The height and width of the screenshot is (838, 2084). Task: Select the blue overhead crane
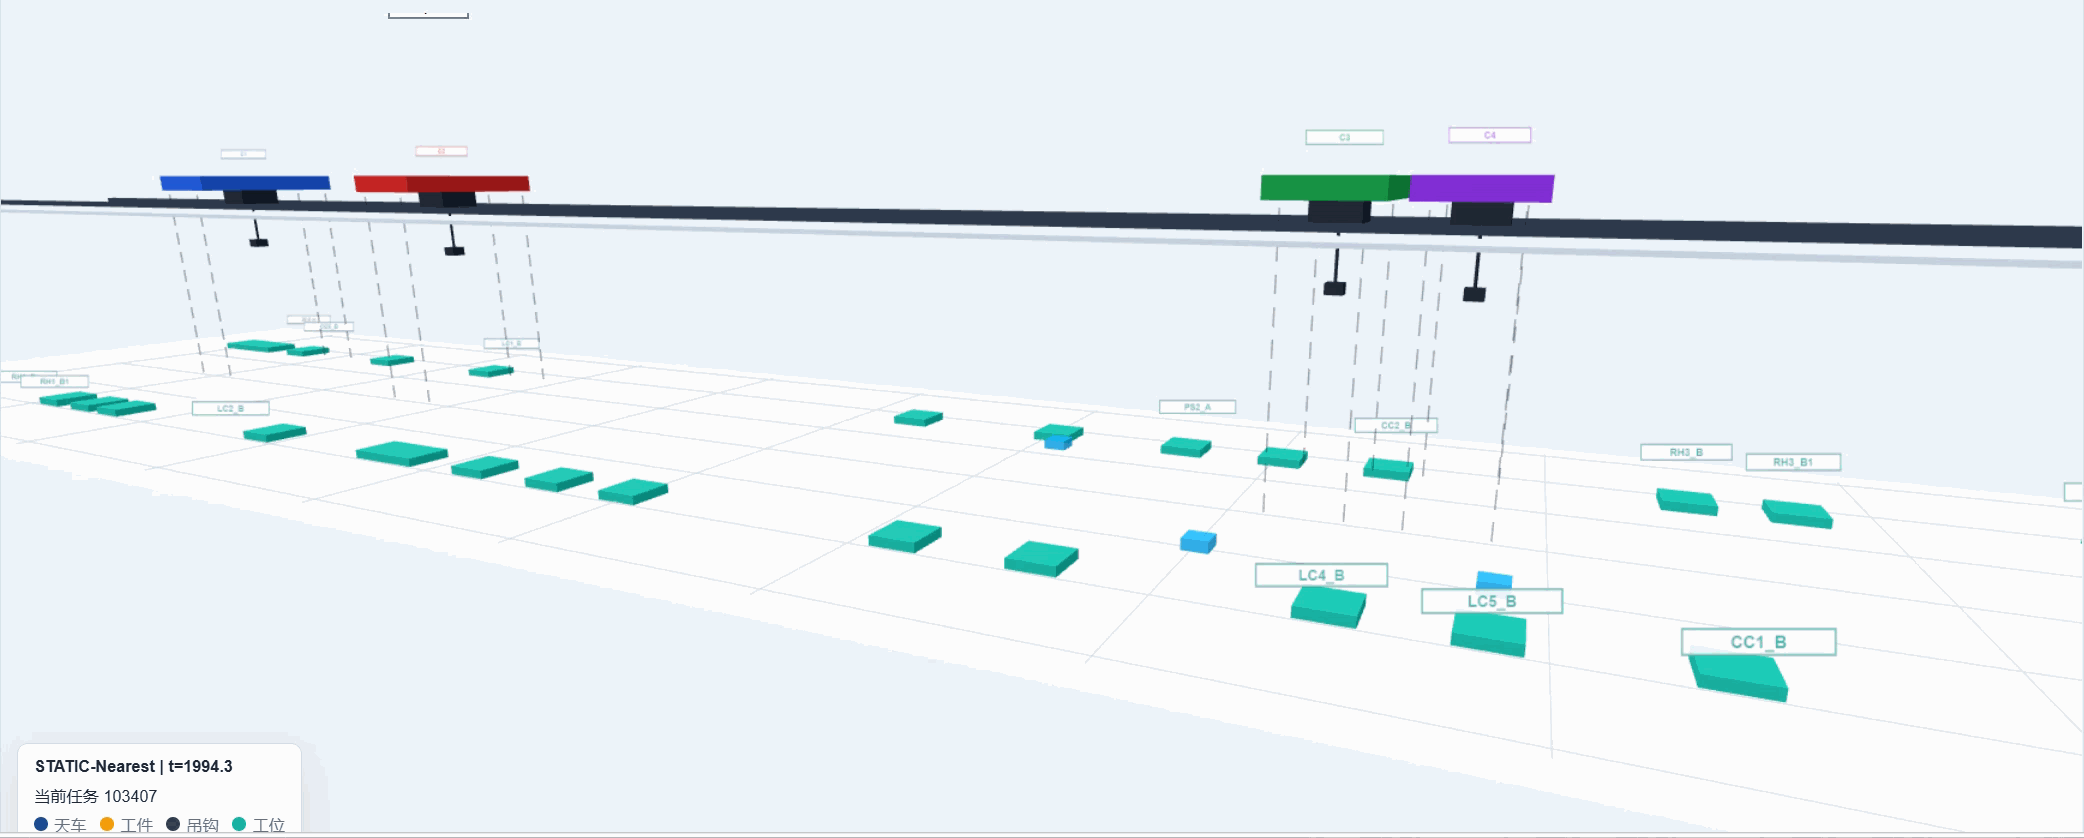tap(245, 183)
